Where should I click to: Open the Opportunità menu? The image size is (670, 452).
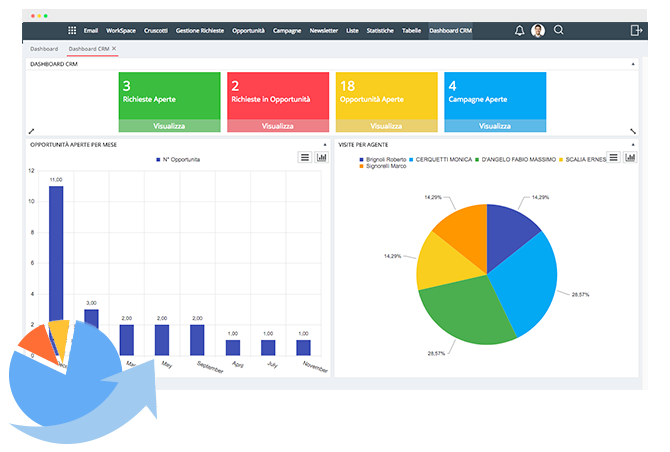(x=248, y=30)
